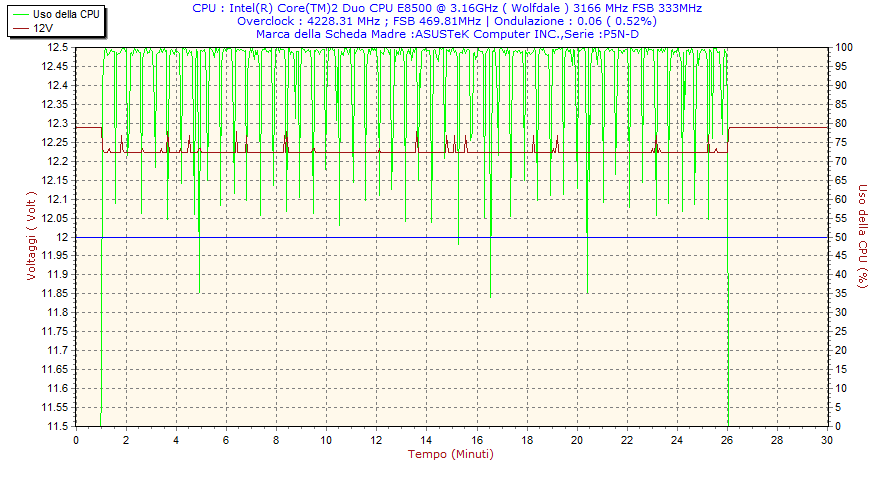893x482 pixels.
Task: Click the 11.85 tick on voltage axis
Action: tap(55, 294)
